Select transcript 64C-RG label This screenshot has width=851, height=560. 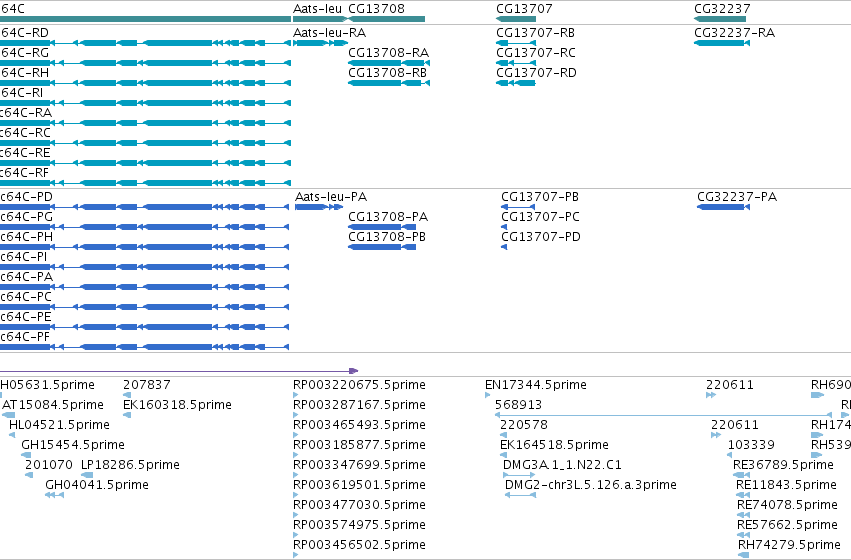(24, 53)
